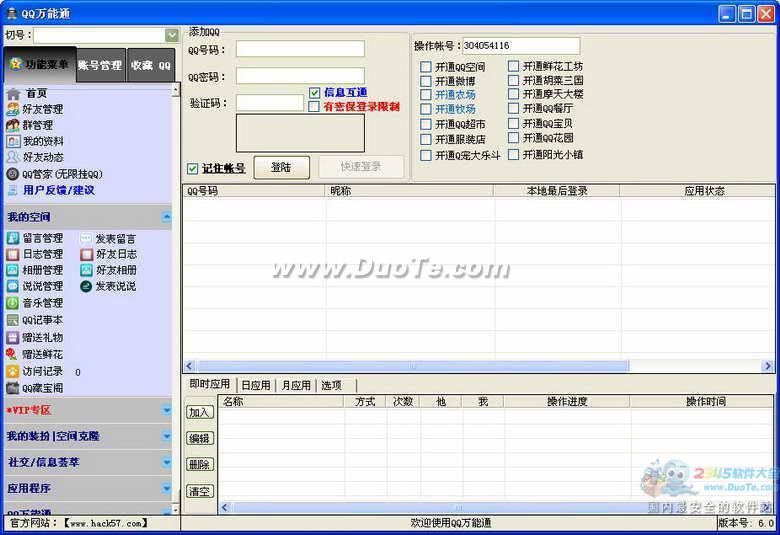
Task: Toggle 记住帐号 checkbox
Action: (x=193, y=169)
